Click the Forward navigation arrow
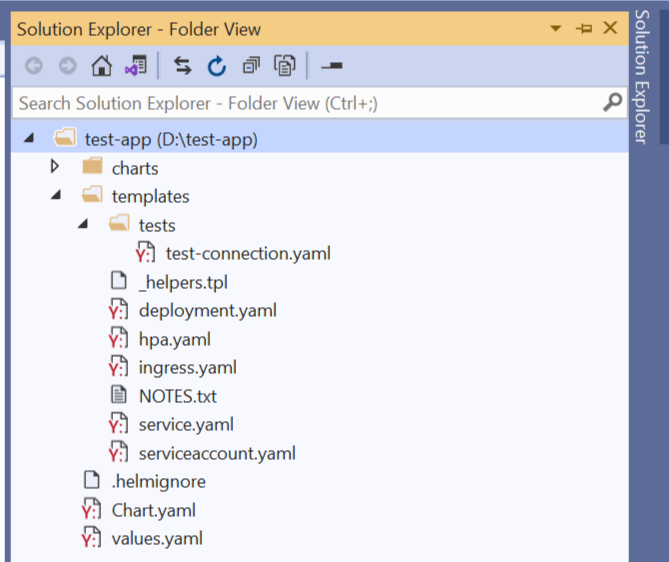669x562 pixels. tap(67, 66)
